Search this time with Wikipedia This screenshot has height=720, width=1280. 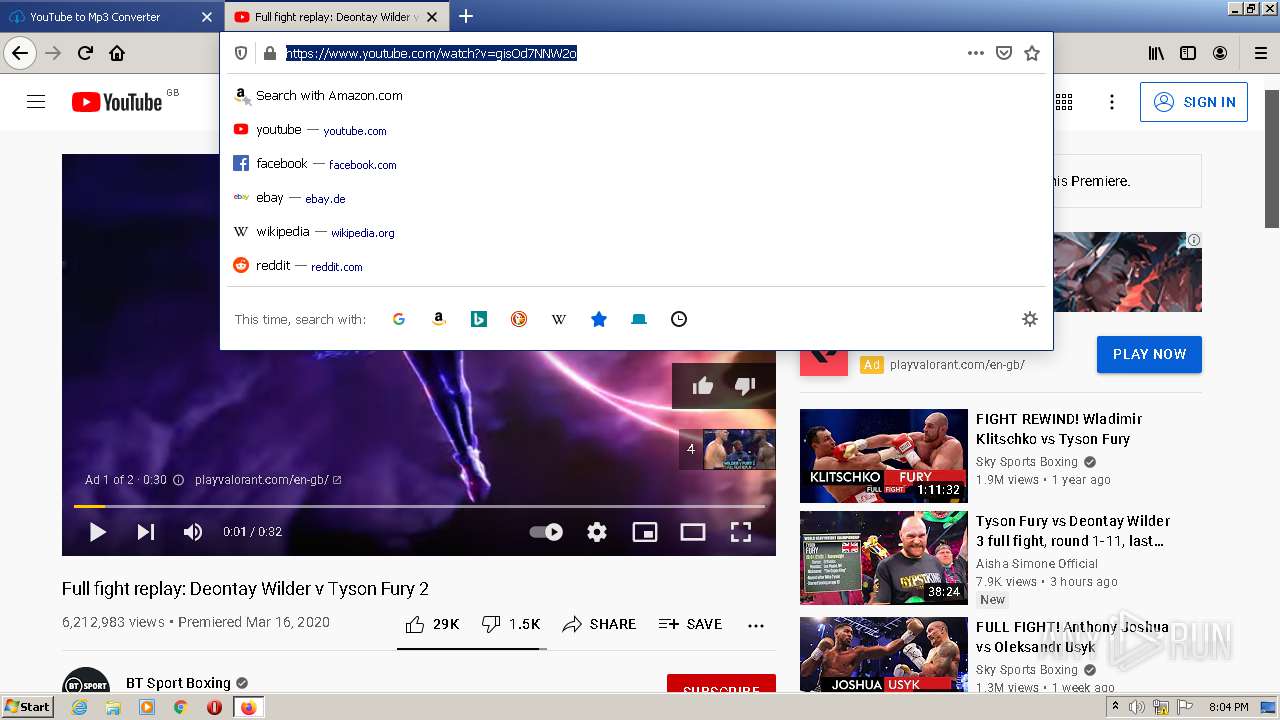(x=559, y=319)
